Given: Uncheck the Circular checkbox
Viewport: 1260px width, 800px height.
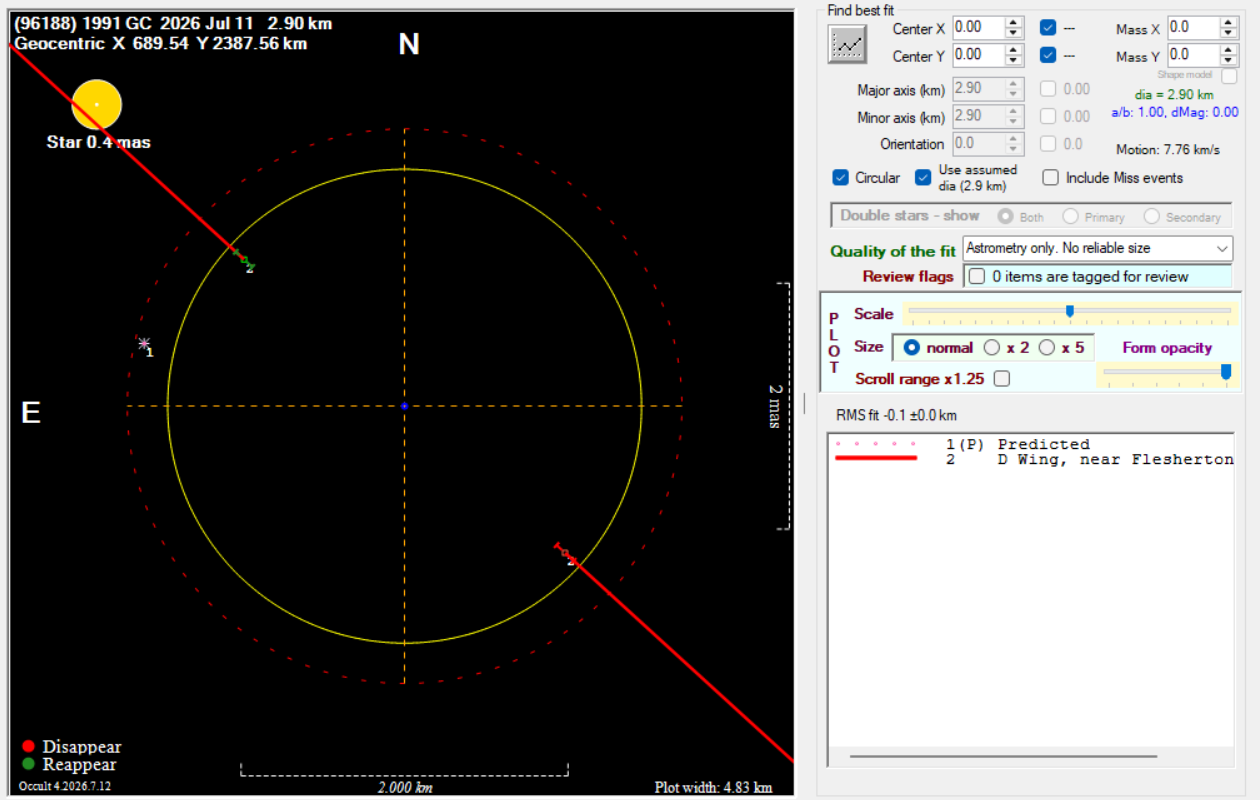Looking at the screenshot, I should (x=841, y=178).
